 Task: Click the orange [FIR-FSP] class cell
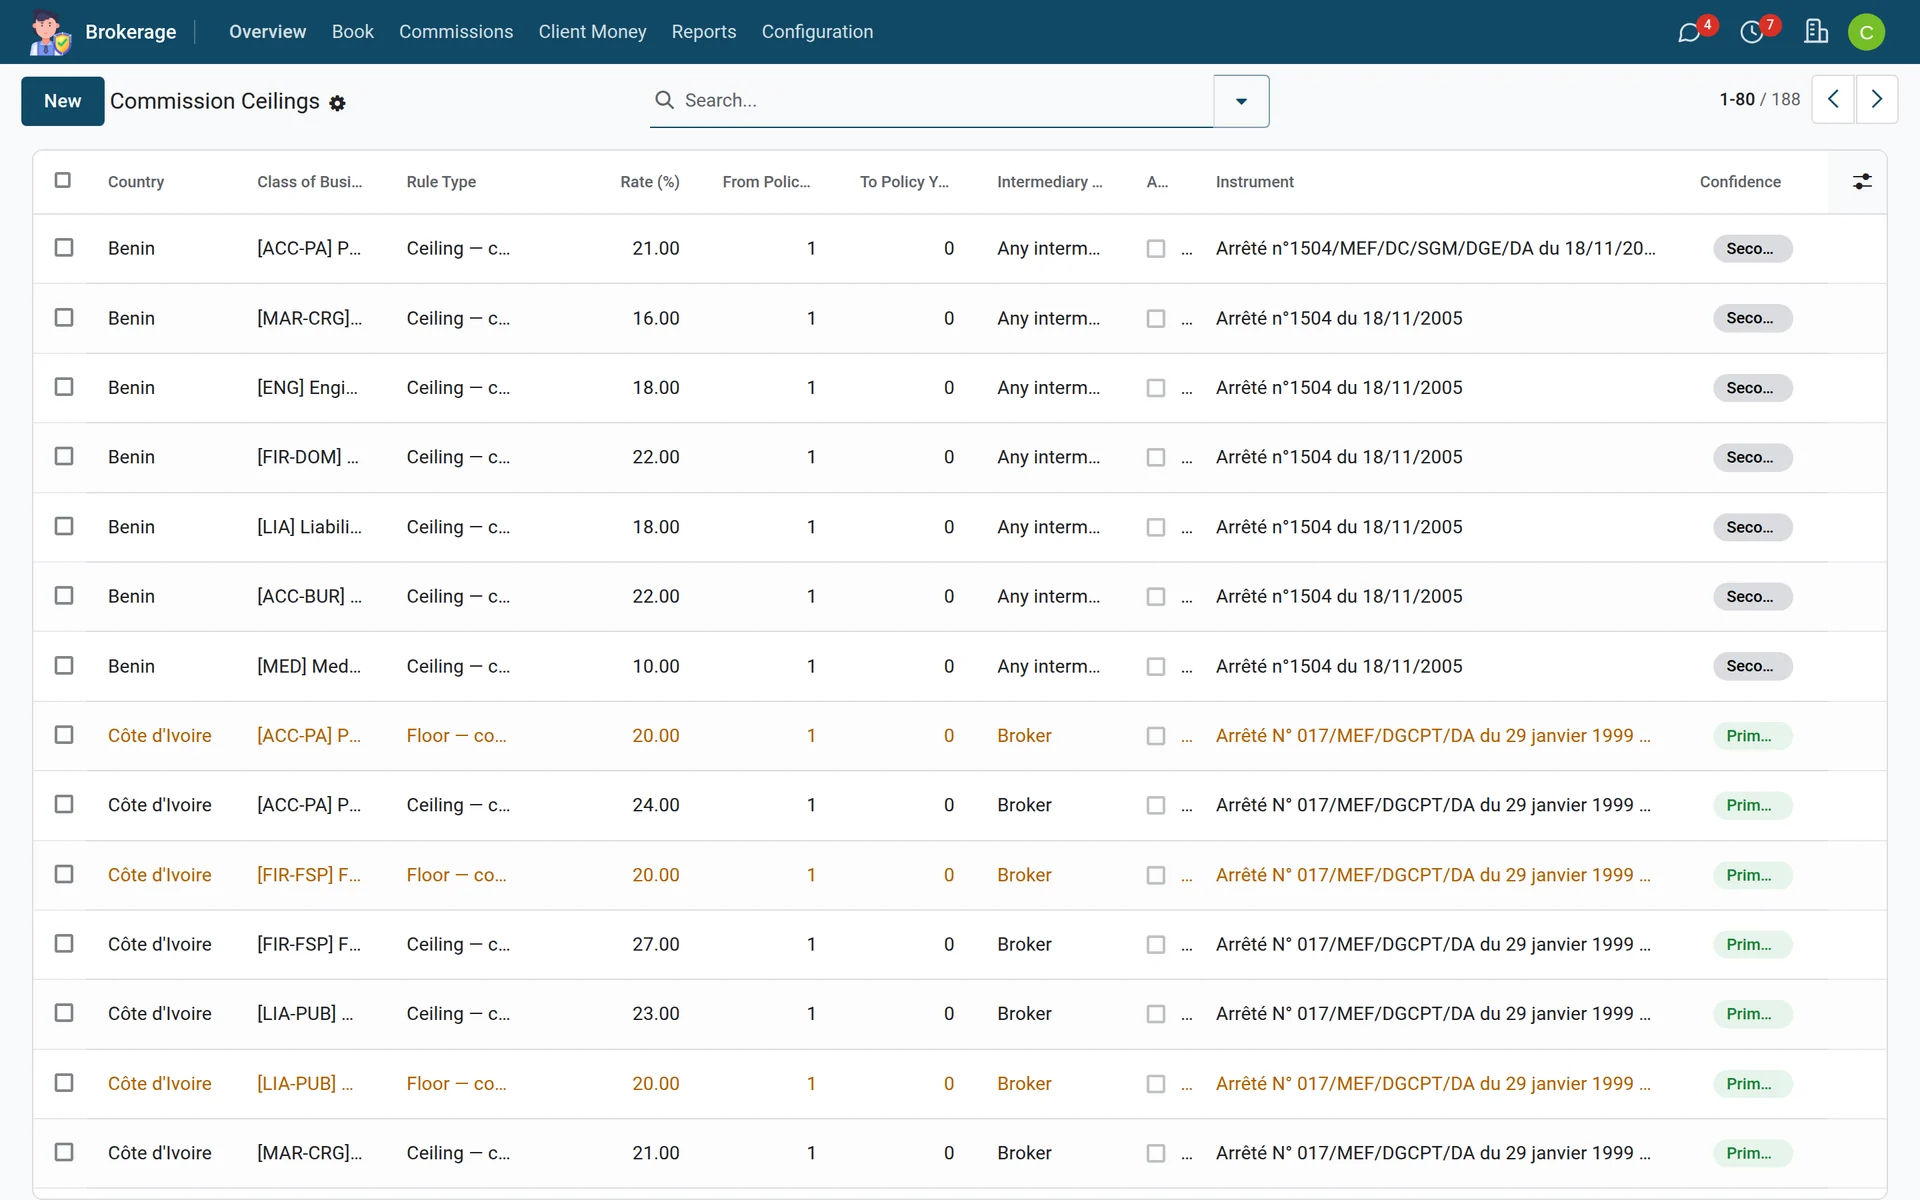pos(308,875)
